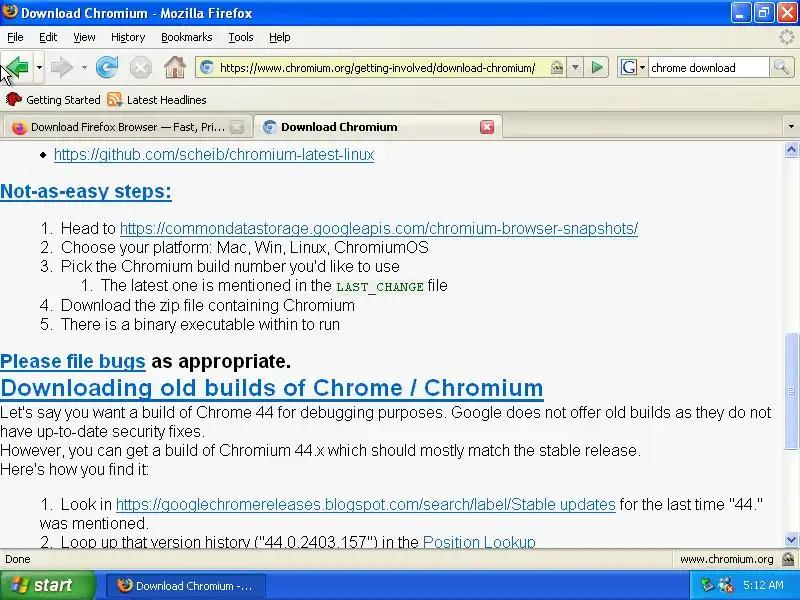Click the Getting Started bookmark icon
The height and width of the screenshot is (600, 800).
pyautogui.click(x=13, y=99)
